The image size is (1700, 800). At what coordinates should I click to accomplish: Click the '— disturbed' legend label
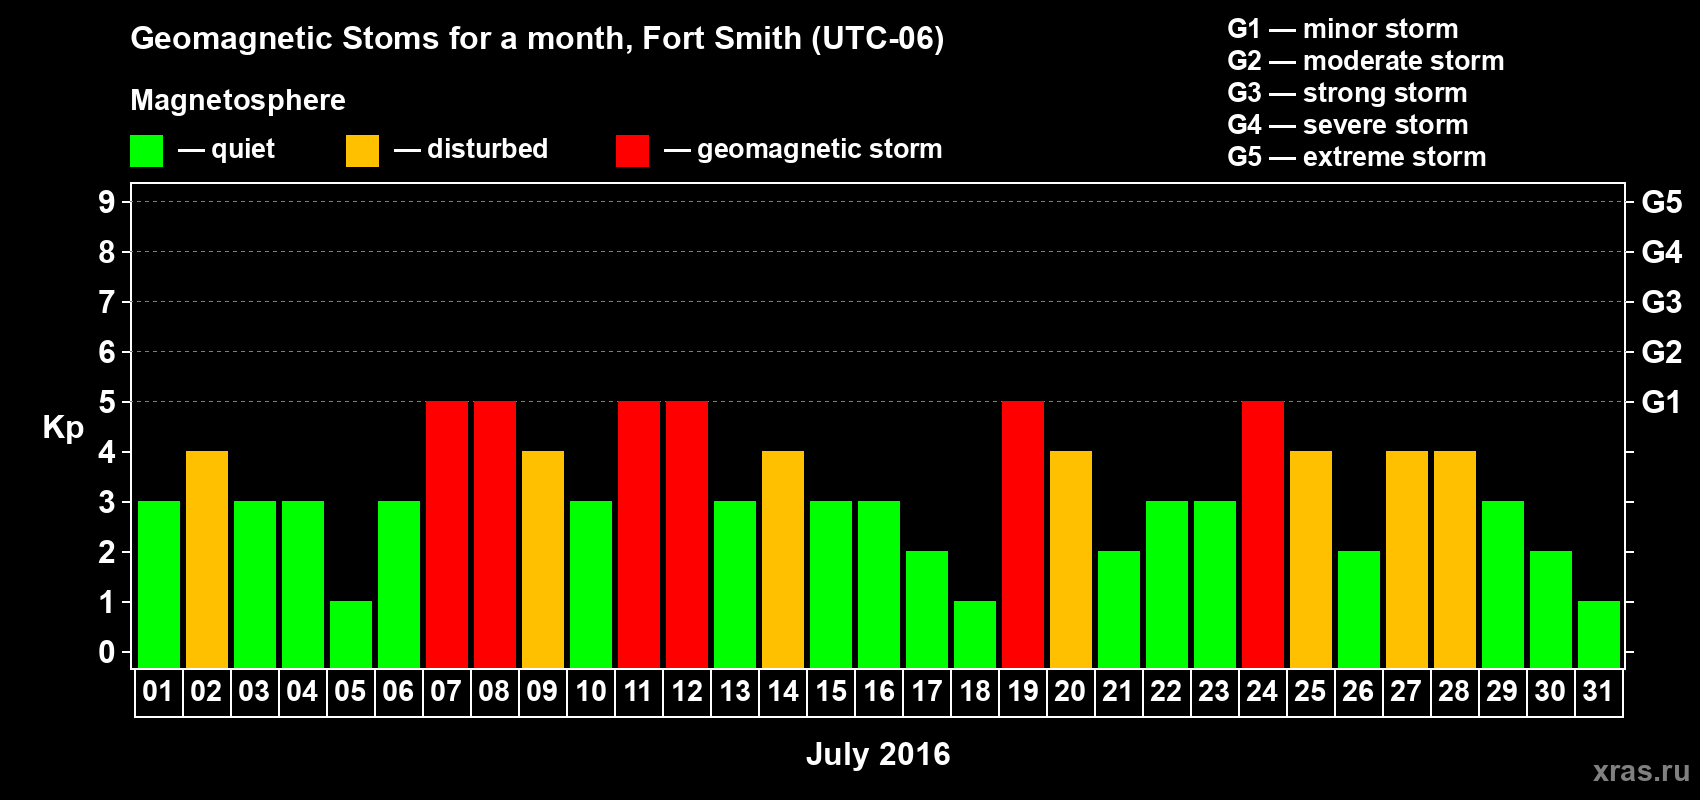pos(471,149)
